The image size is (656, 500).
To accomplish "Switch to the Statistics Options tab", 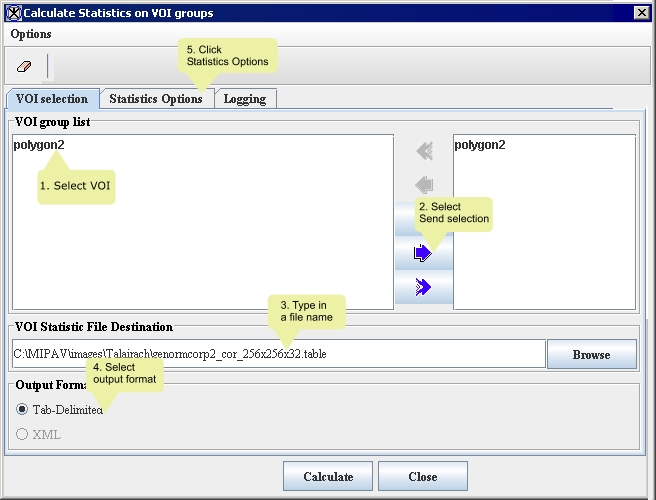I will click(x=156, y=99).
